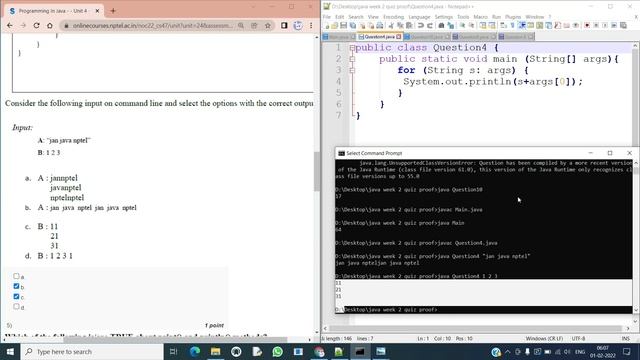Click the Word wrap icon in Notepad++
The image size is (640, 360).
click(503, 25)
